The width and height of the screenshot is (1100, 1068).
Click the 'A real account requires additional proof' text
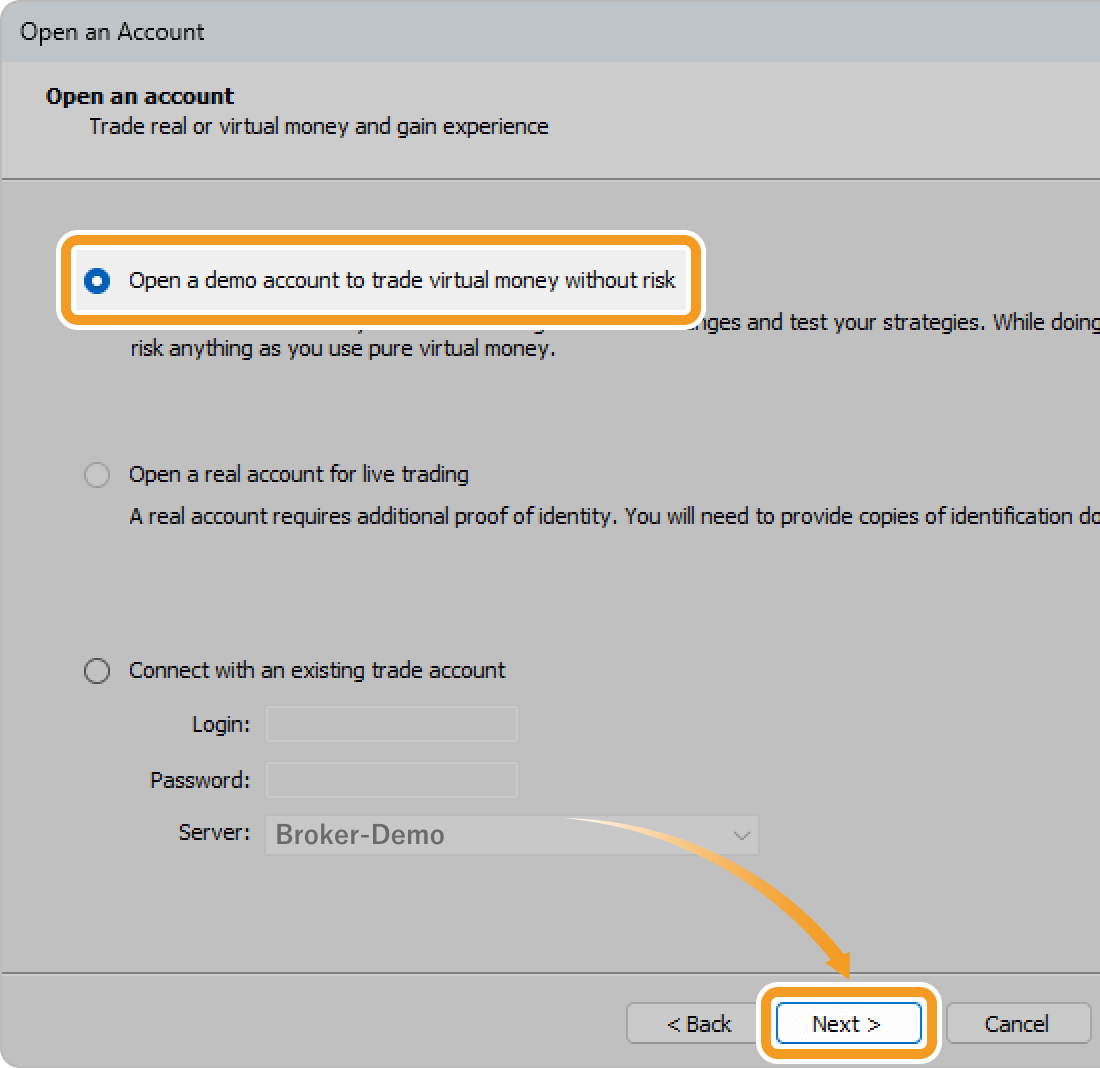tap(615, 516)
